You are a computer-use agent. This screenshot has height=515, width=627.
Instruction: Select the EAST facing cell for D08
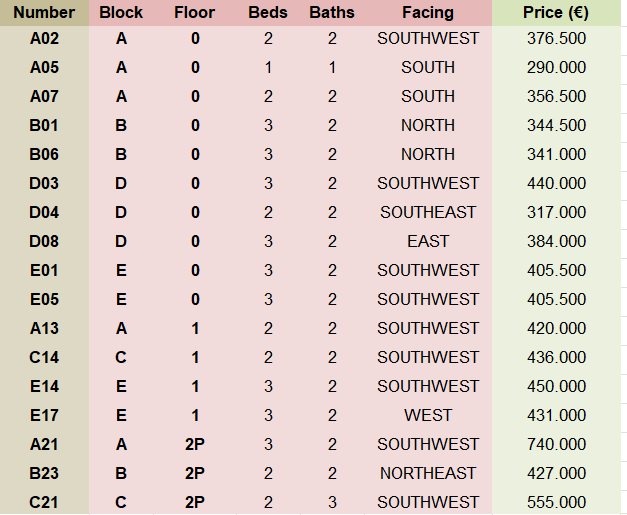click(x=428, y=241)
